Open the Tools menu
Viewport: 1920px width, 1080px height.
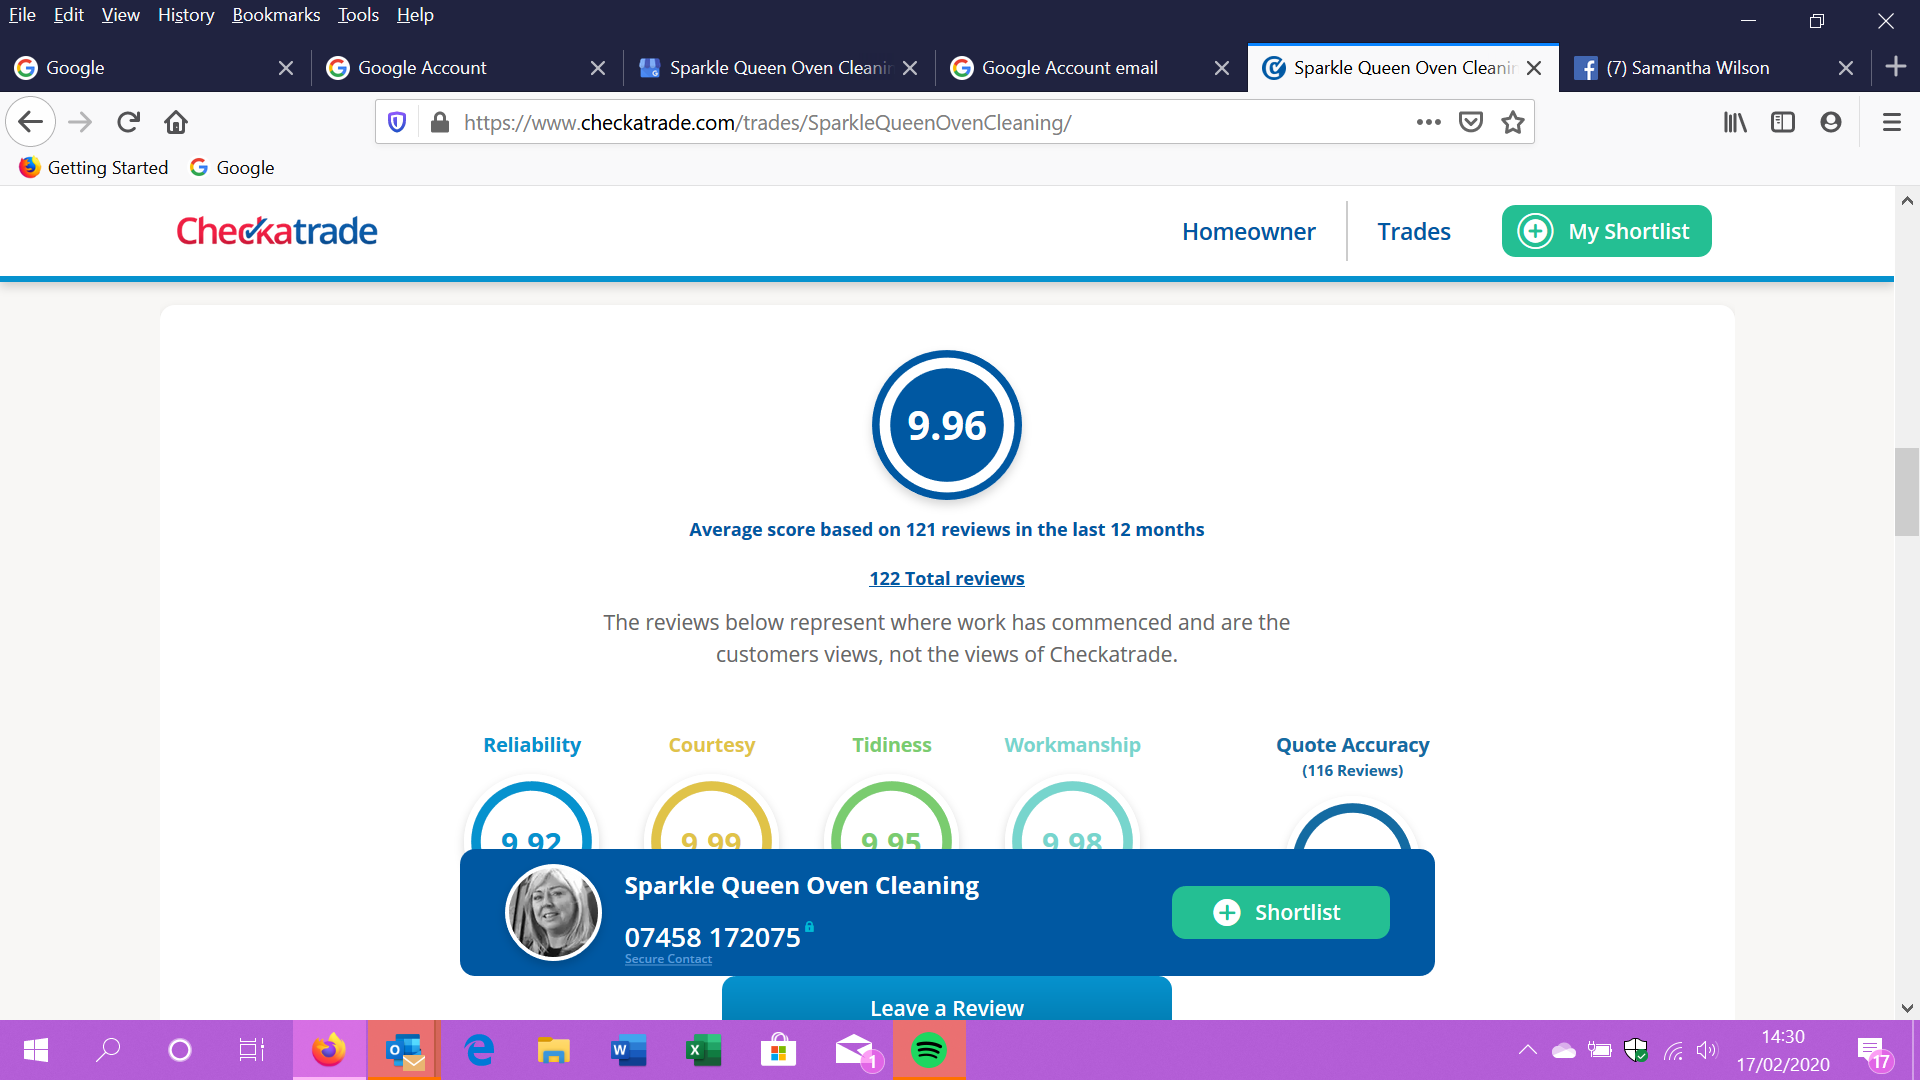click(x=358, y=15)
